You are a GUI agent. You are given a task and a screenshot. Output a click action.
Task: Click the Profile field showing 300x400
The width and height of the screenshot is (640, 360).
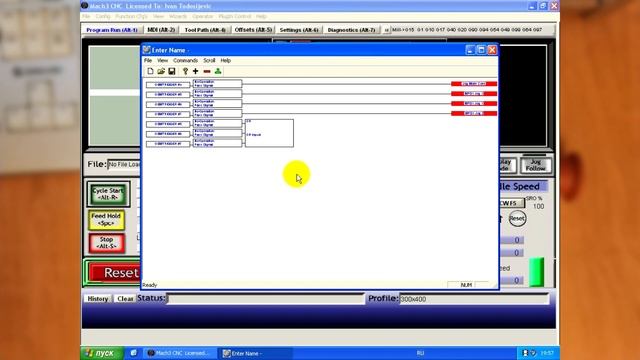pyautogui.click(x=473, y=299)
